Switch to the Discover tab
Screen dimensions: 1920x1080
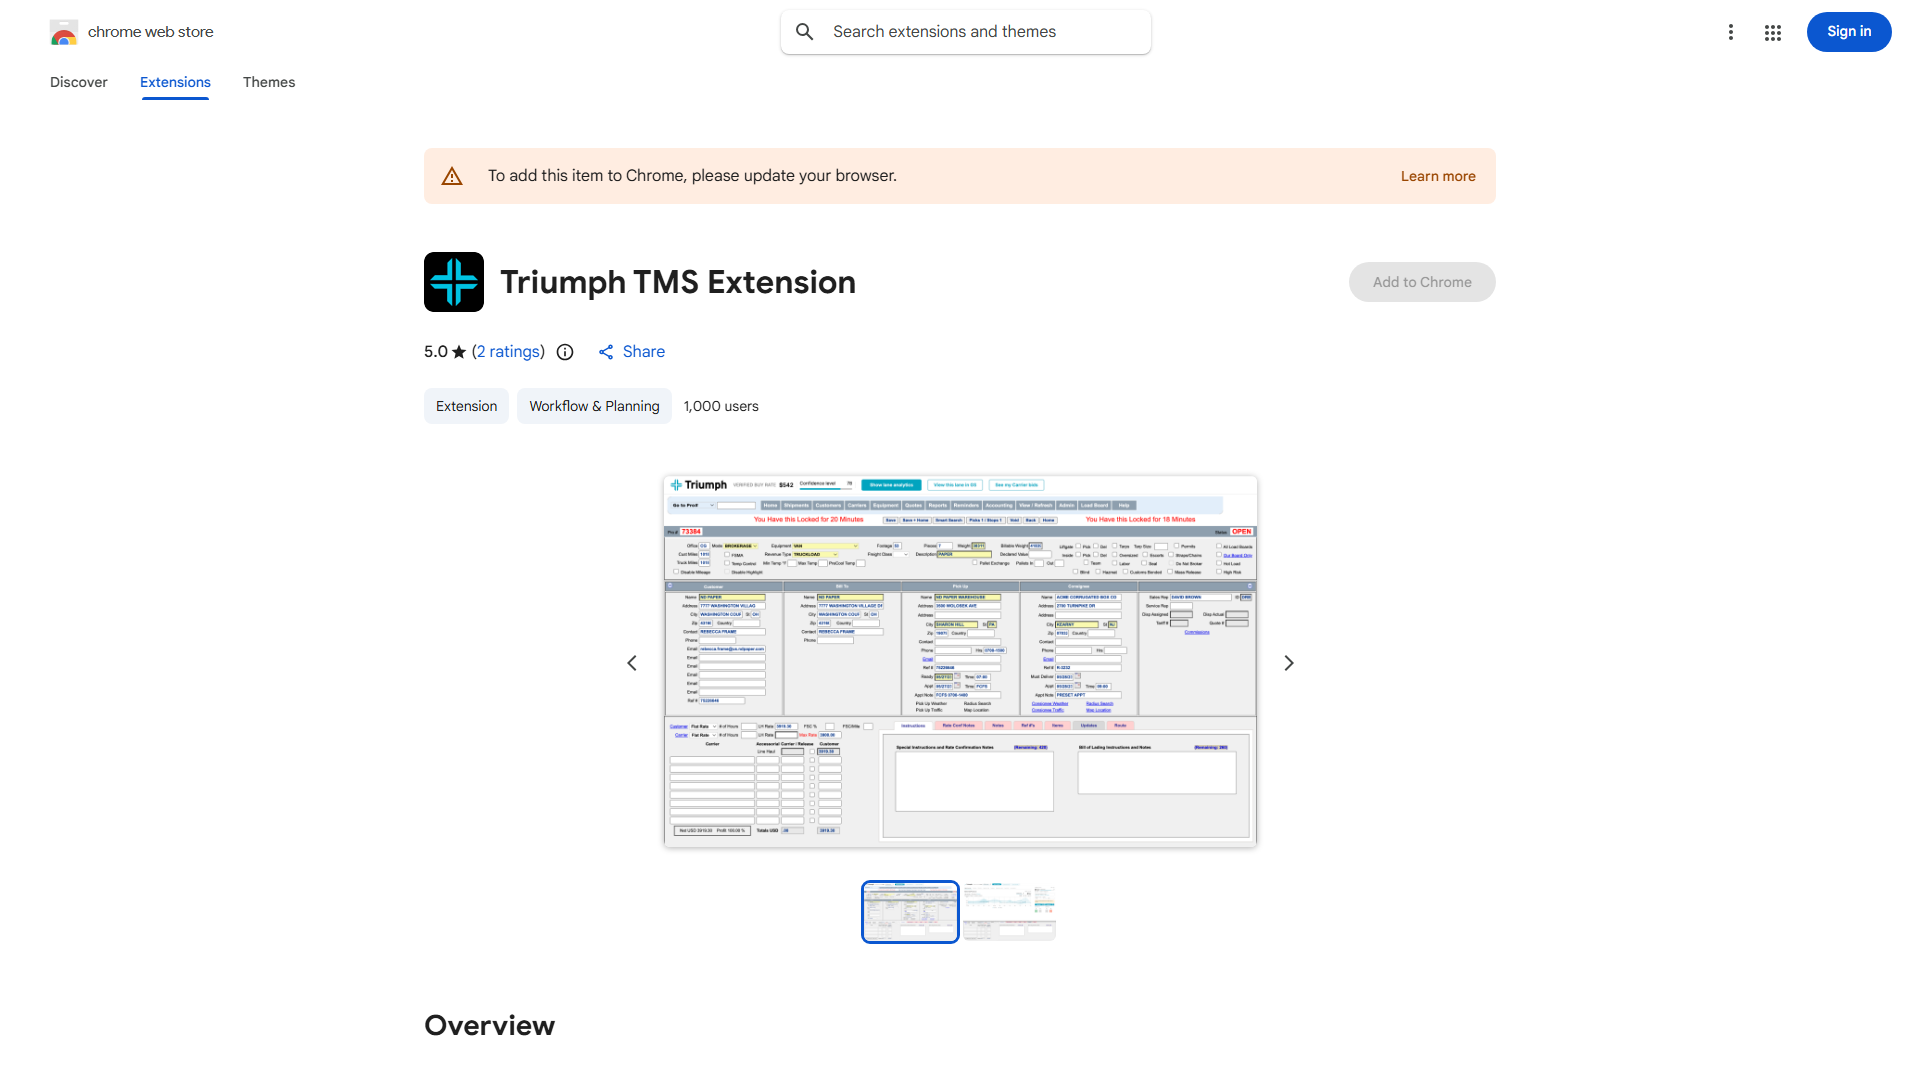79,82
